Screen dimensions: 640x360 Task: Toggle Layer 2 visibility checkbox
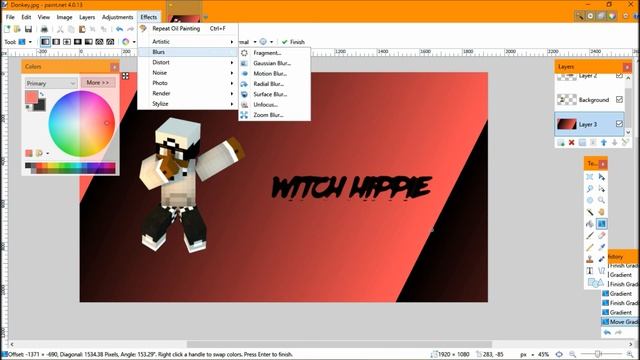click(619, 76)
